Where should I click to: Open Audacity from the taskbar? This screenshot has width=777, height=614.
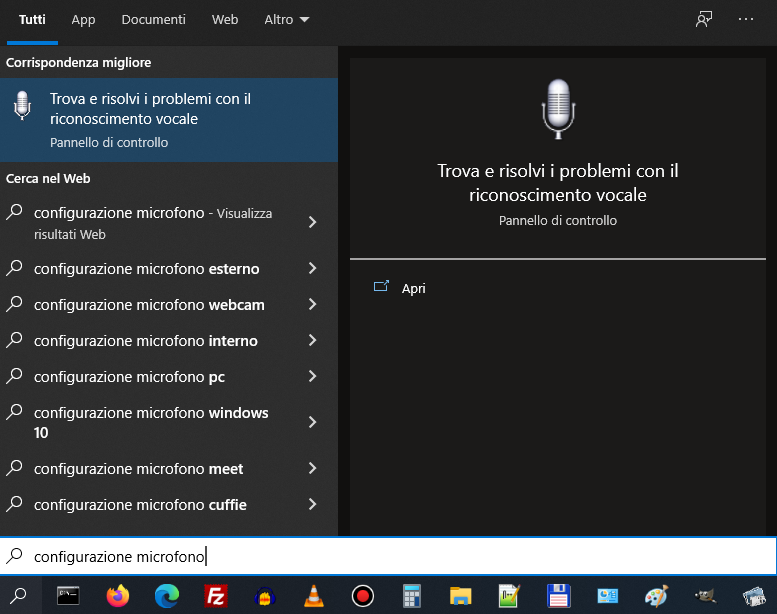point(265,596)
